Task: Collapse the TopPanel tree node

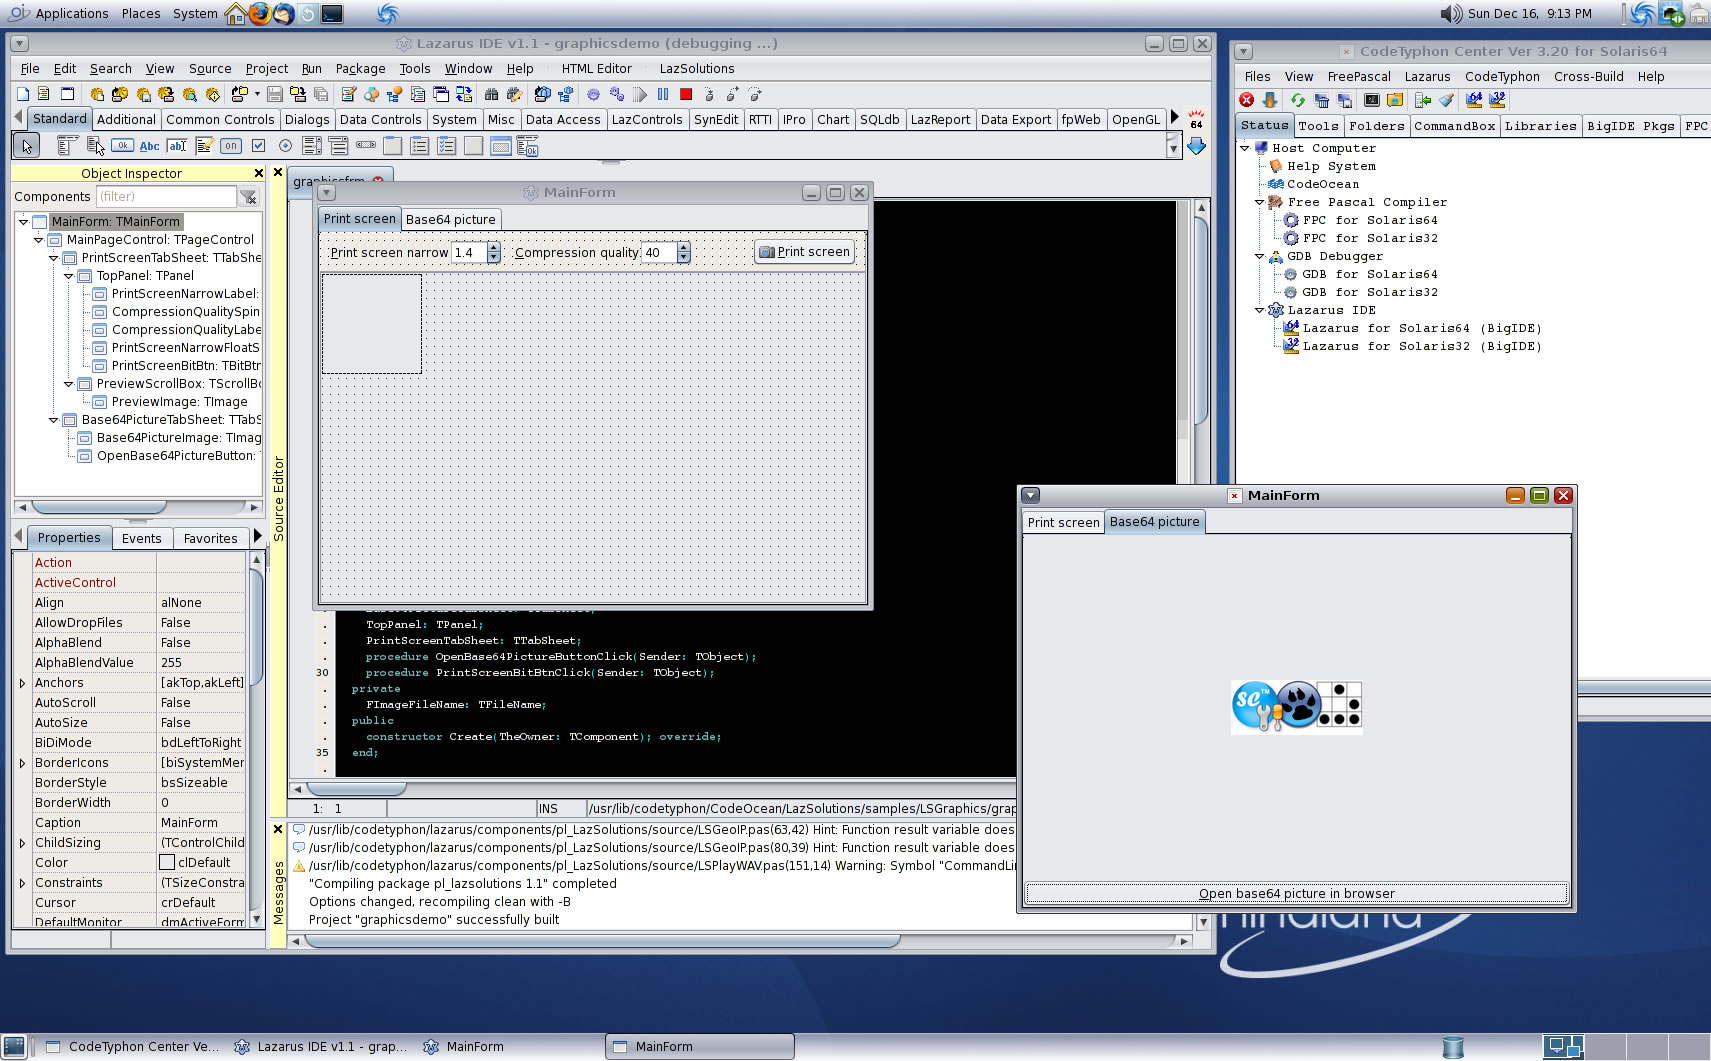Action: coord(68,276)
